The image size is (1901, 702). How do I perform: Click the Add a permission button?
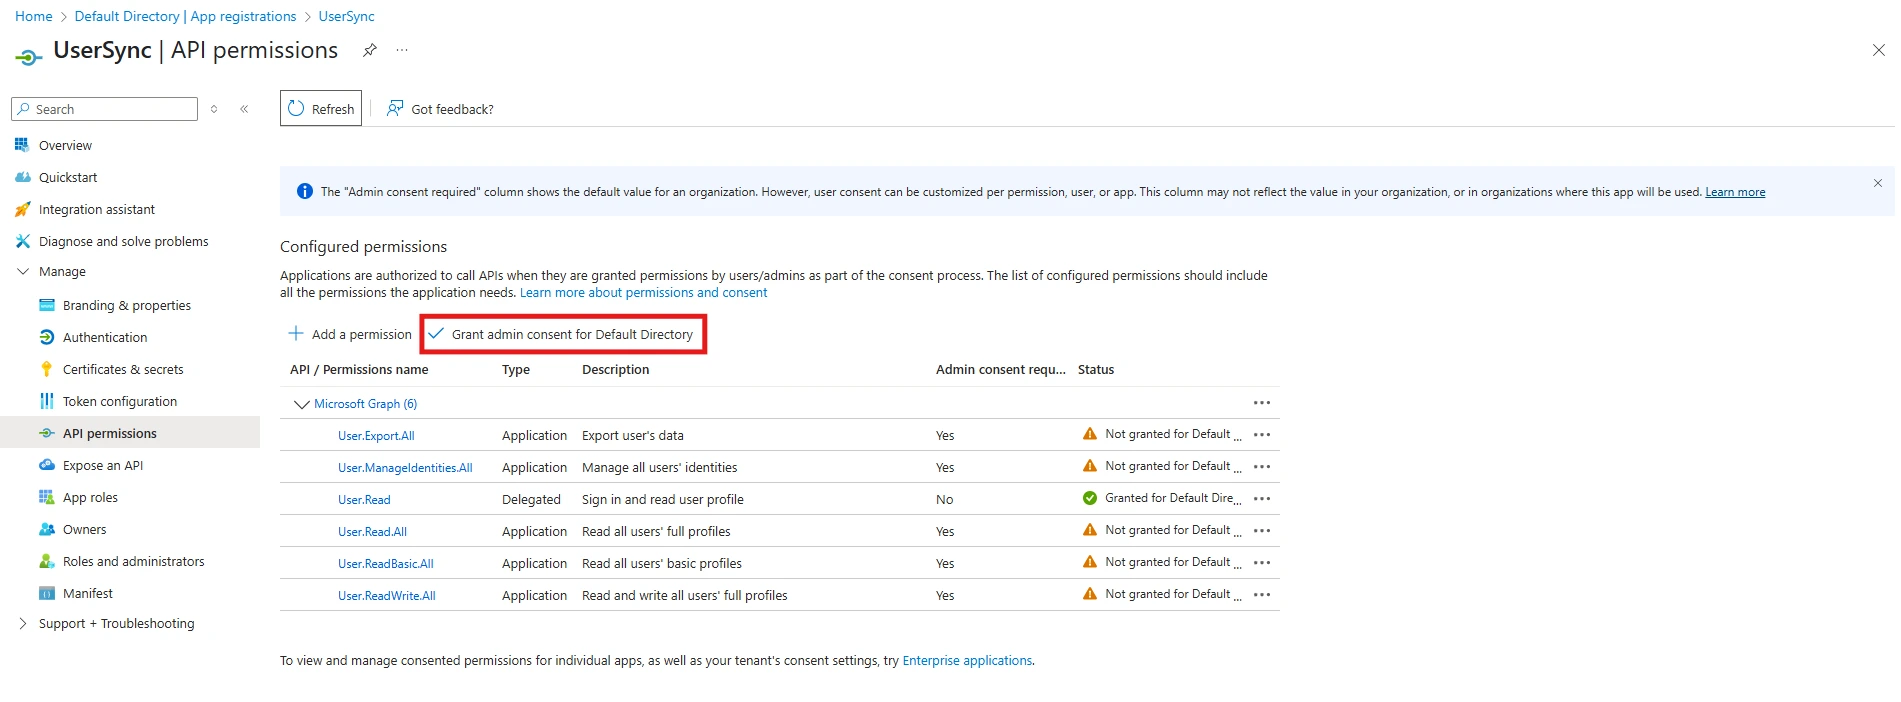point(350,334)
